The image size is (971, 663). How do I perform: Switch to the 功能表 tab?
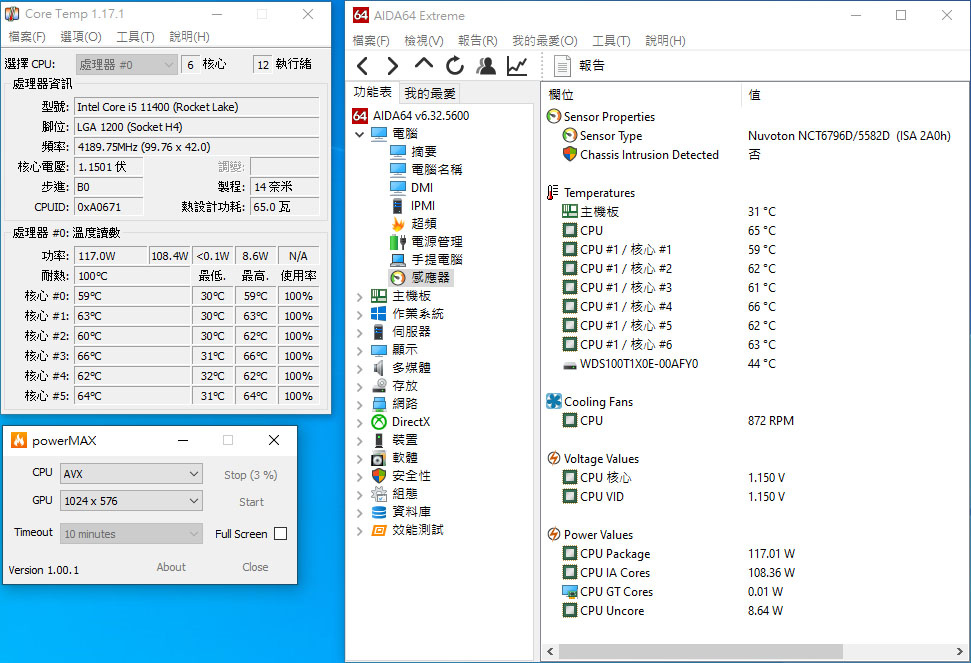[372, 92]
